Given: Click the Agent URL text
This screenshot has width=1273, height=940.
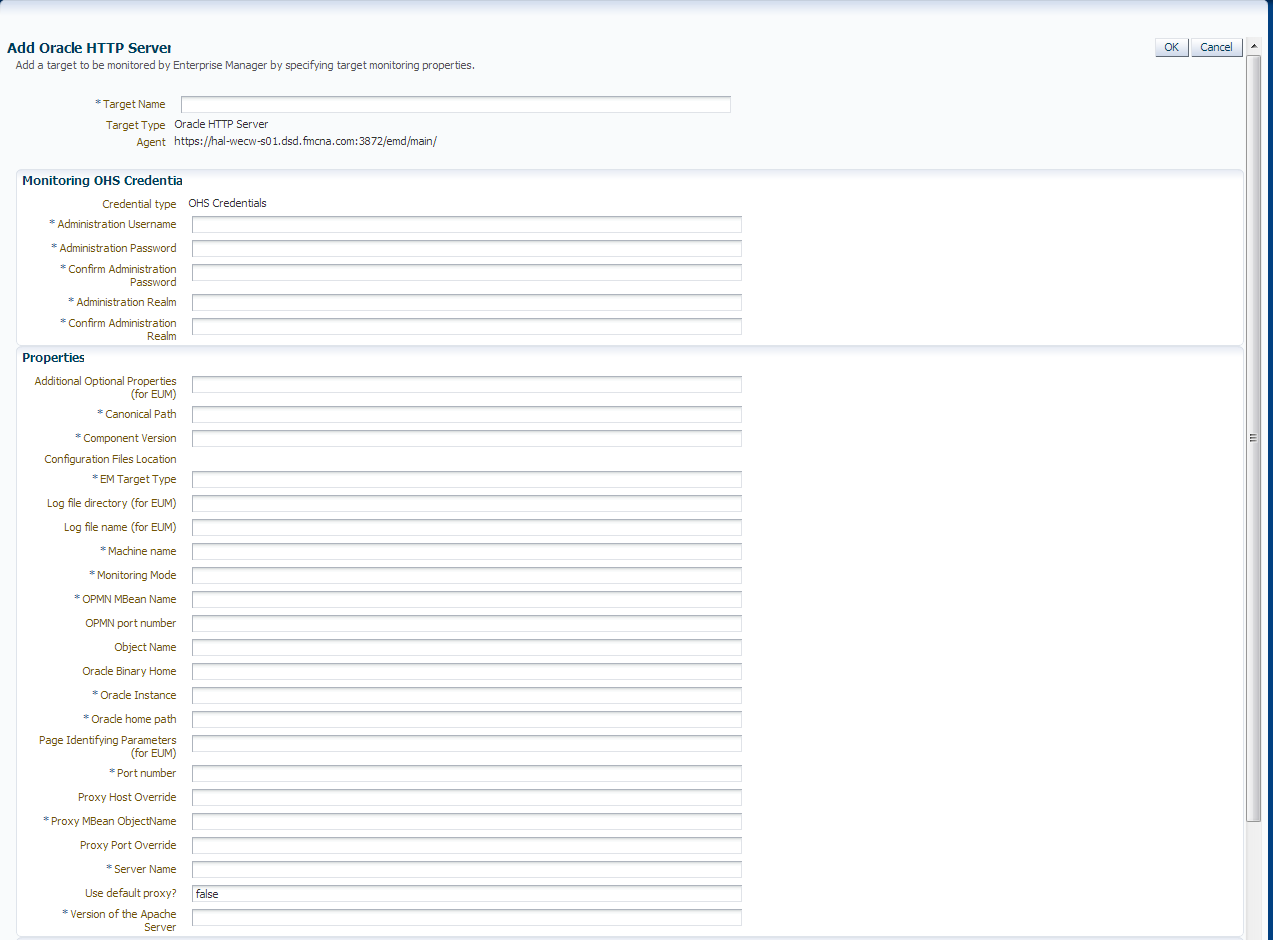Looking at the screenshot, I should click(x=306, y=142).
